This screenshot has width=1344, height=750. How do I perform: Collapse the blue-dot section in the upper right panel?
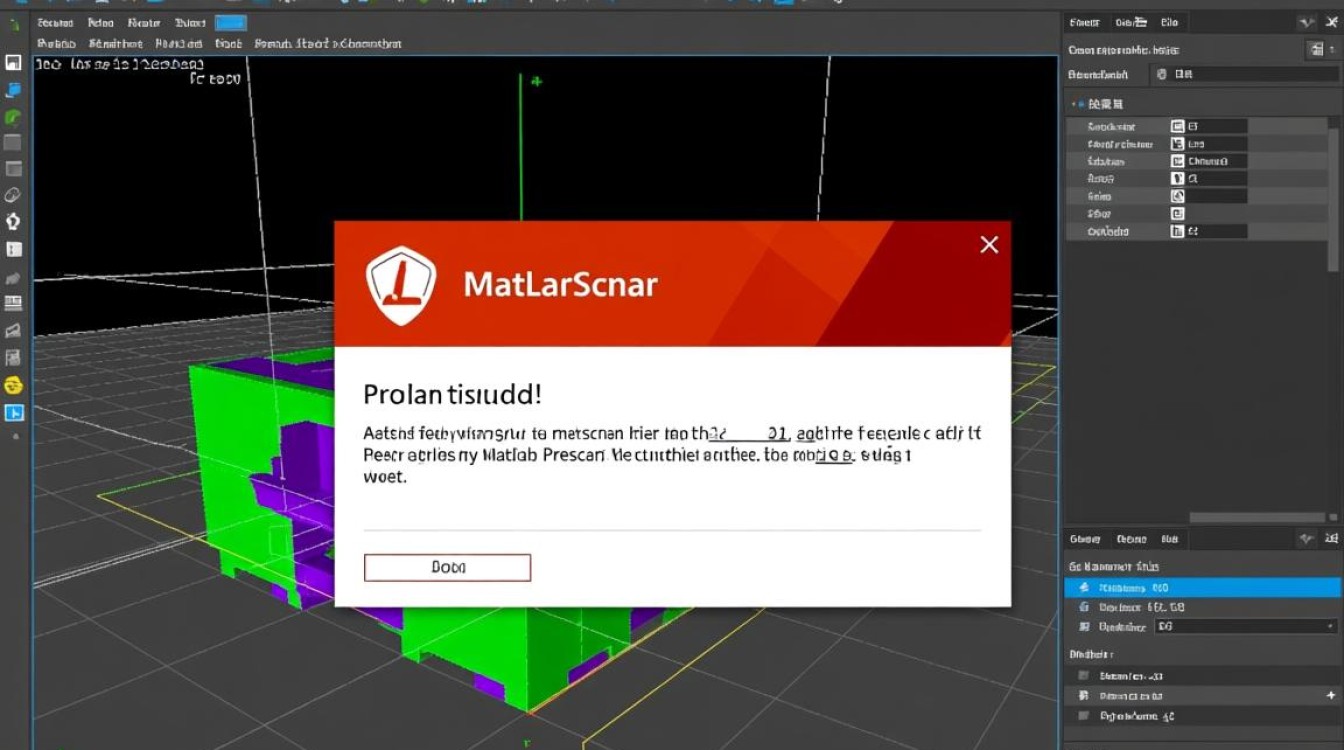tap(1076, 103)
